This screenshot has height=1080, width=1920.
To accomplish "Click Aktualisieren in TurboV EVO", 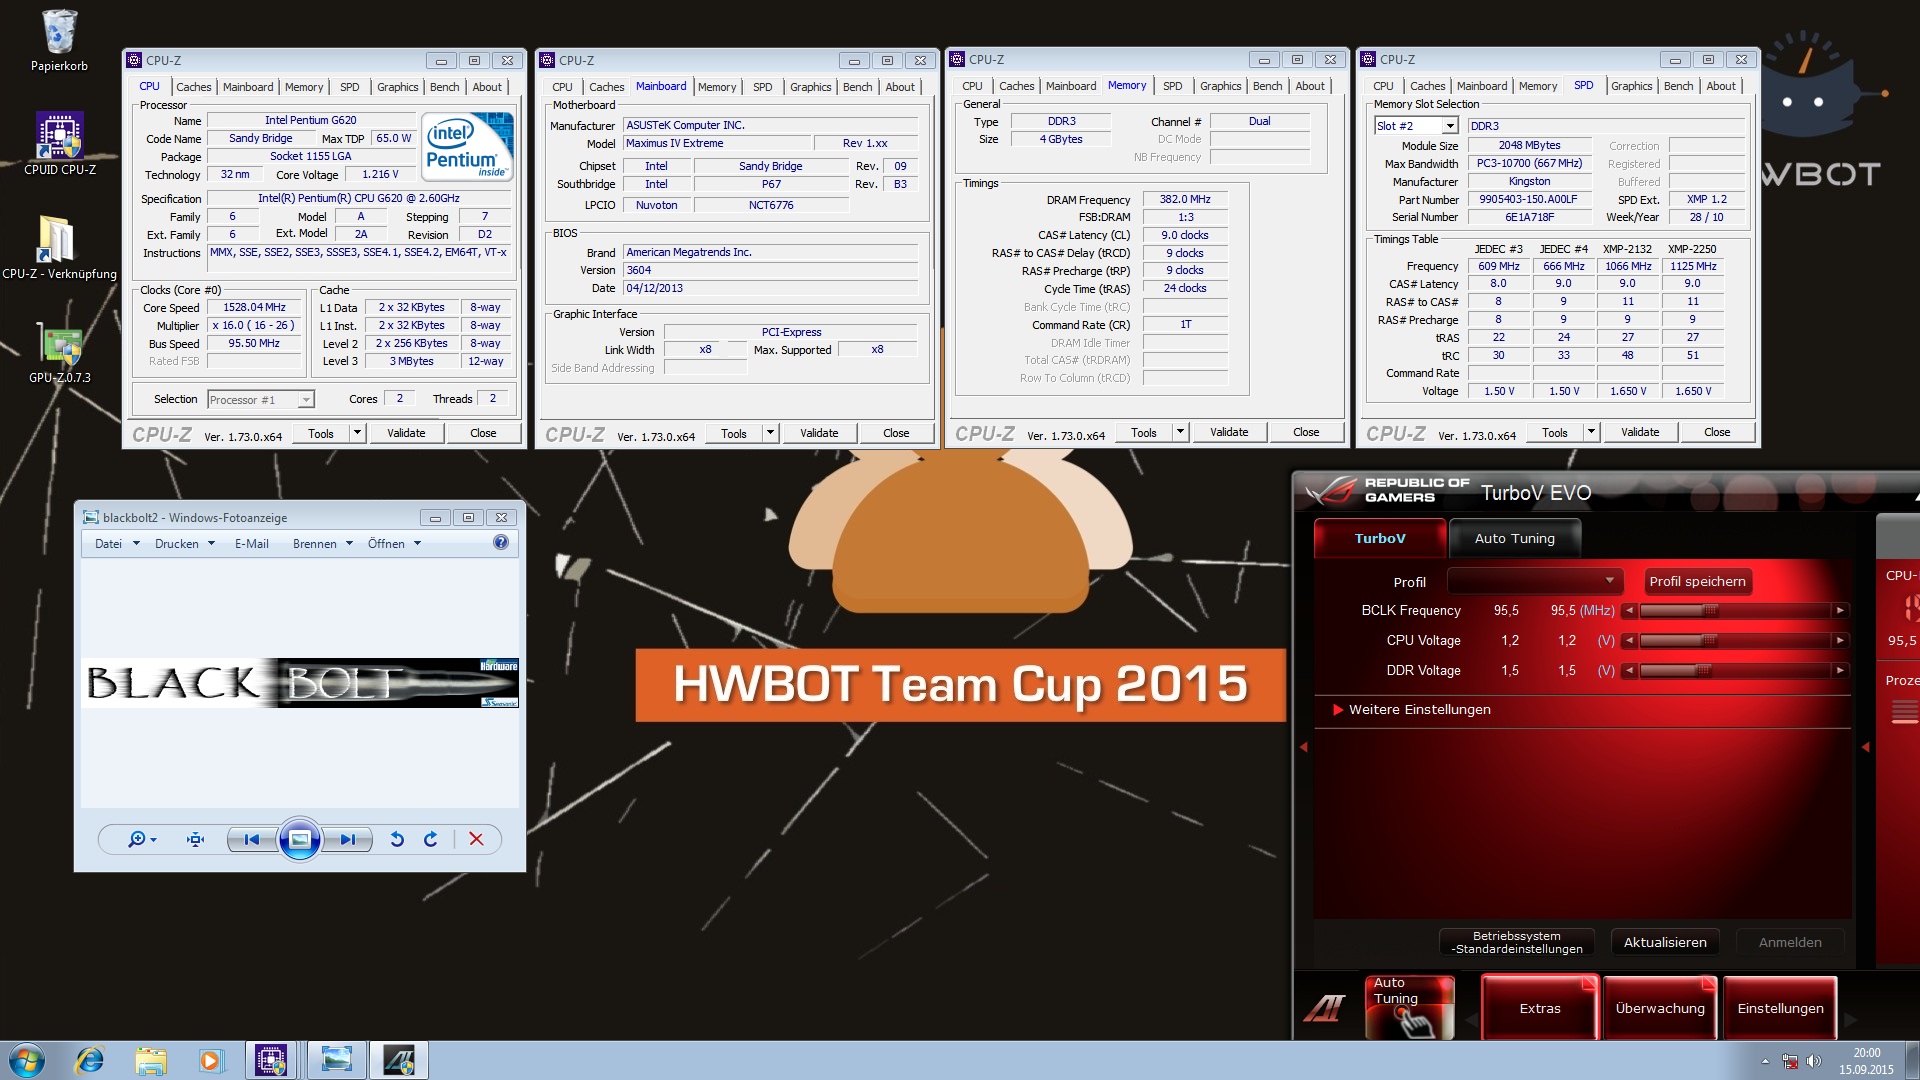I will coord(1665,943).
